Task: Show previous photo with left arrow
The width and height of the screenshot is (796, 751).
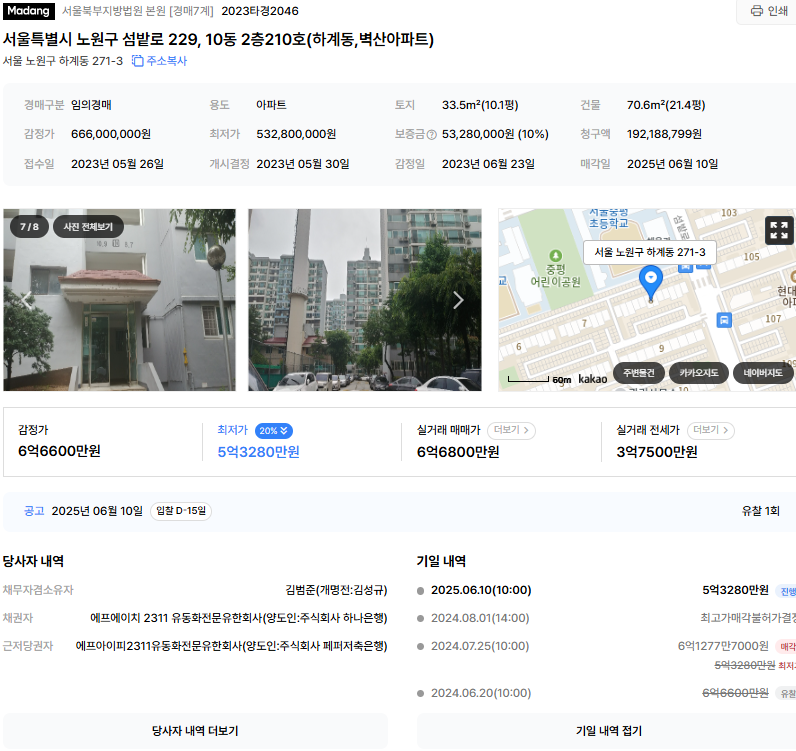Action: (26, 301)
